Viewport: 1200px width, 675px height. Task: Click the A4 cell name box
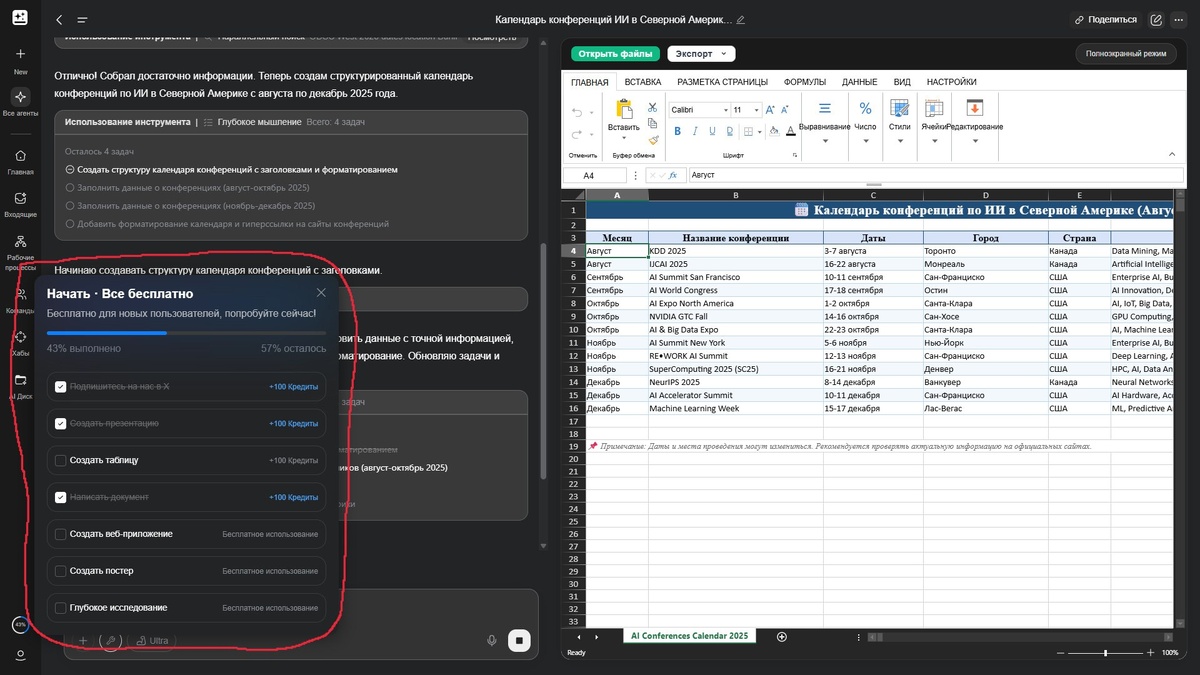click(596, 175)
